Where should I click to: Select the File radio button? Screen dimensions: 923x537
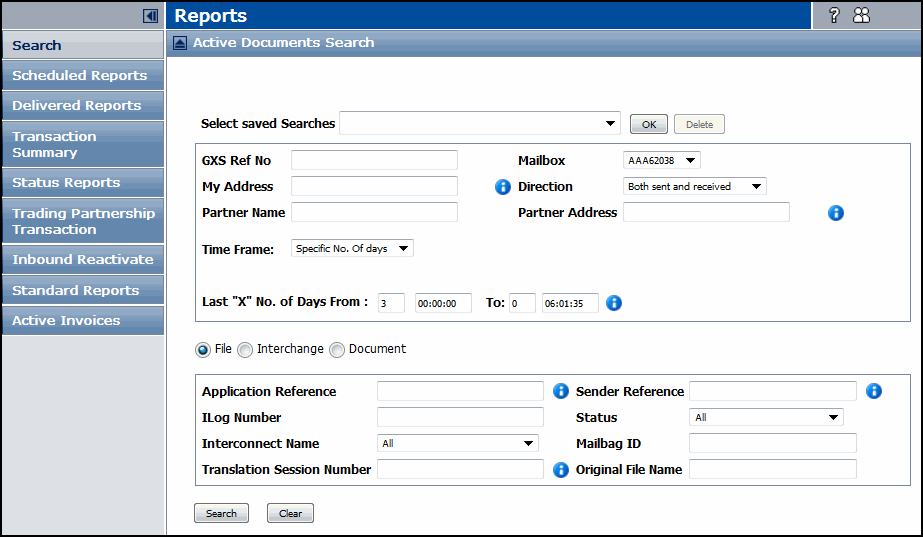[203, 350]
